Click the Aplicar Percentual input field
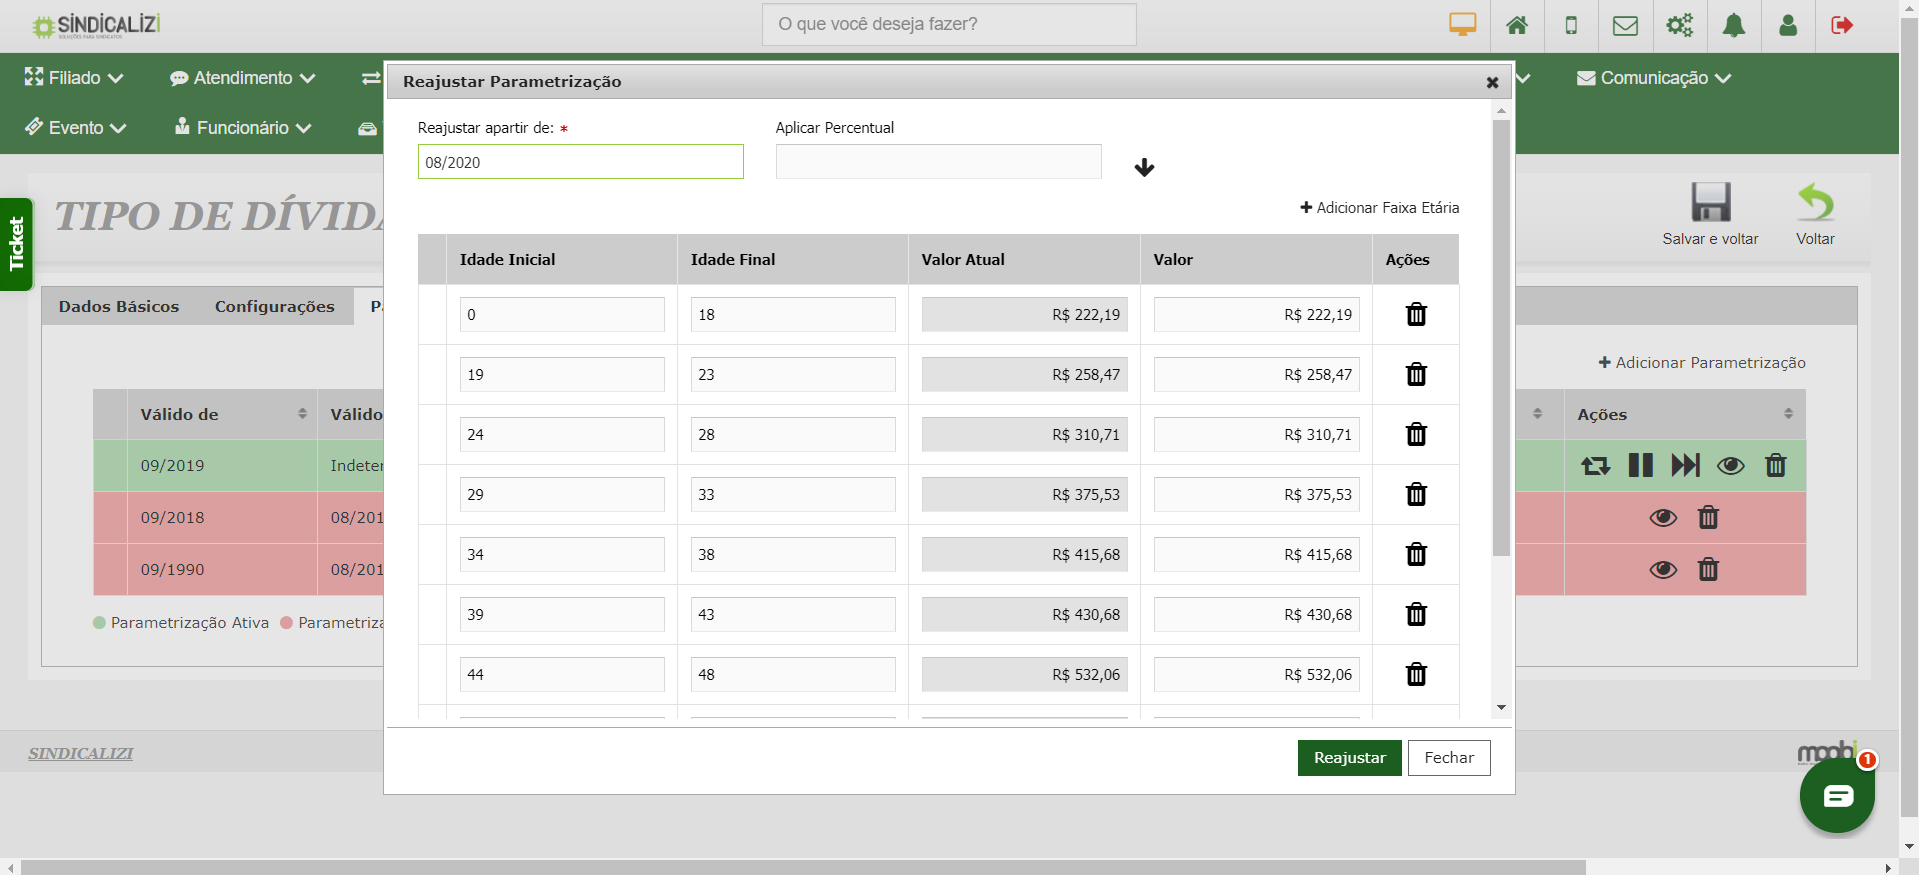 click(938, 162)
